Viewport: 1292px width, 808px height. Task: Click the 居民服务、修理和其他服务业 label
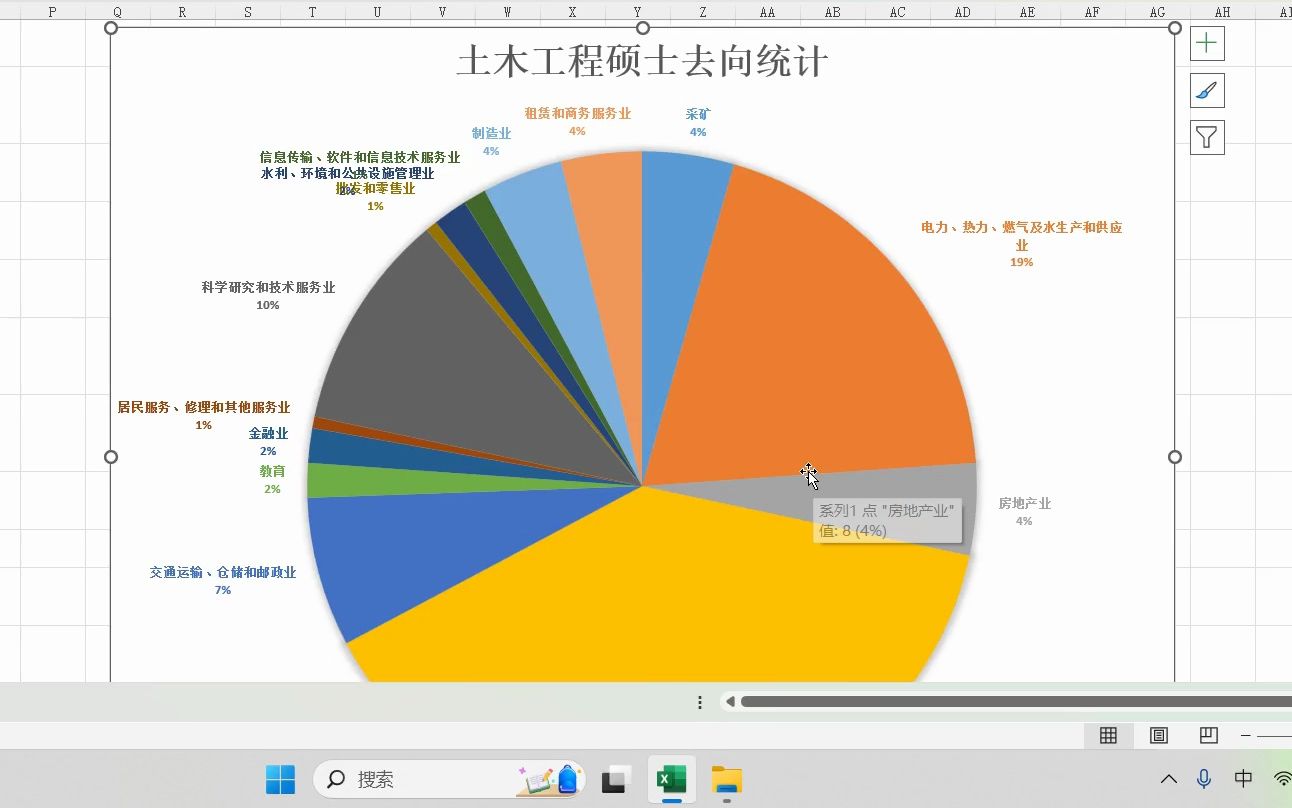203,415
